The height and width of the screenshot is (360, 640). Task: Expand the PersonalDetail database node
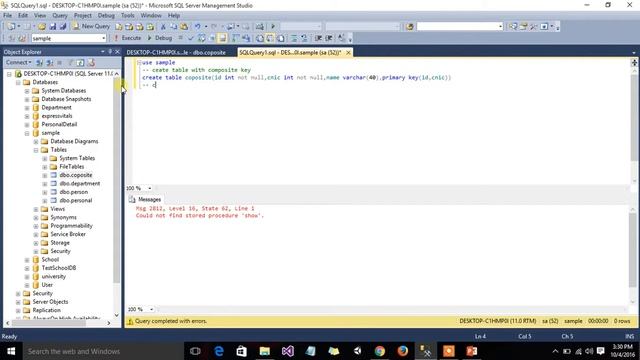coord(27,124)
